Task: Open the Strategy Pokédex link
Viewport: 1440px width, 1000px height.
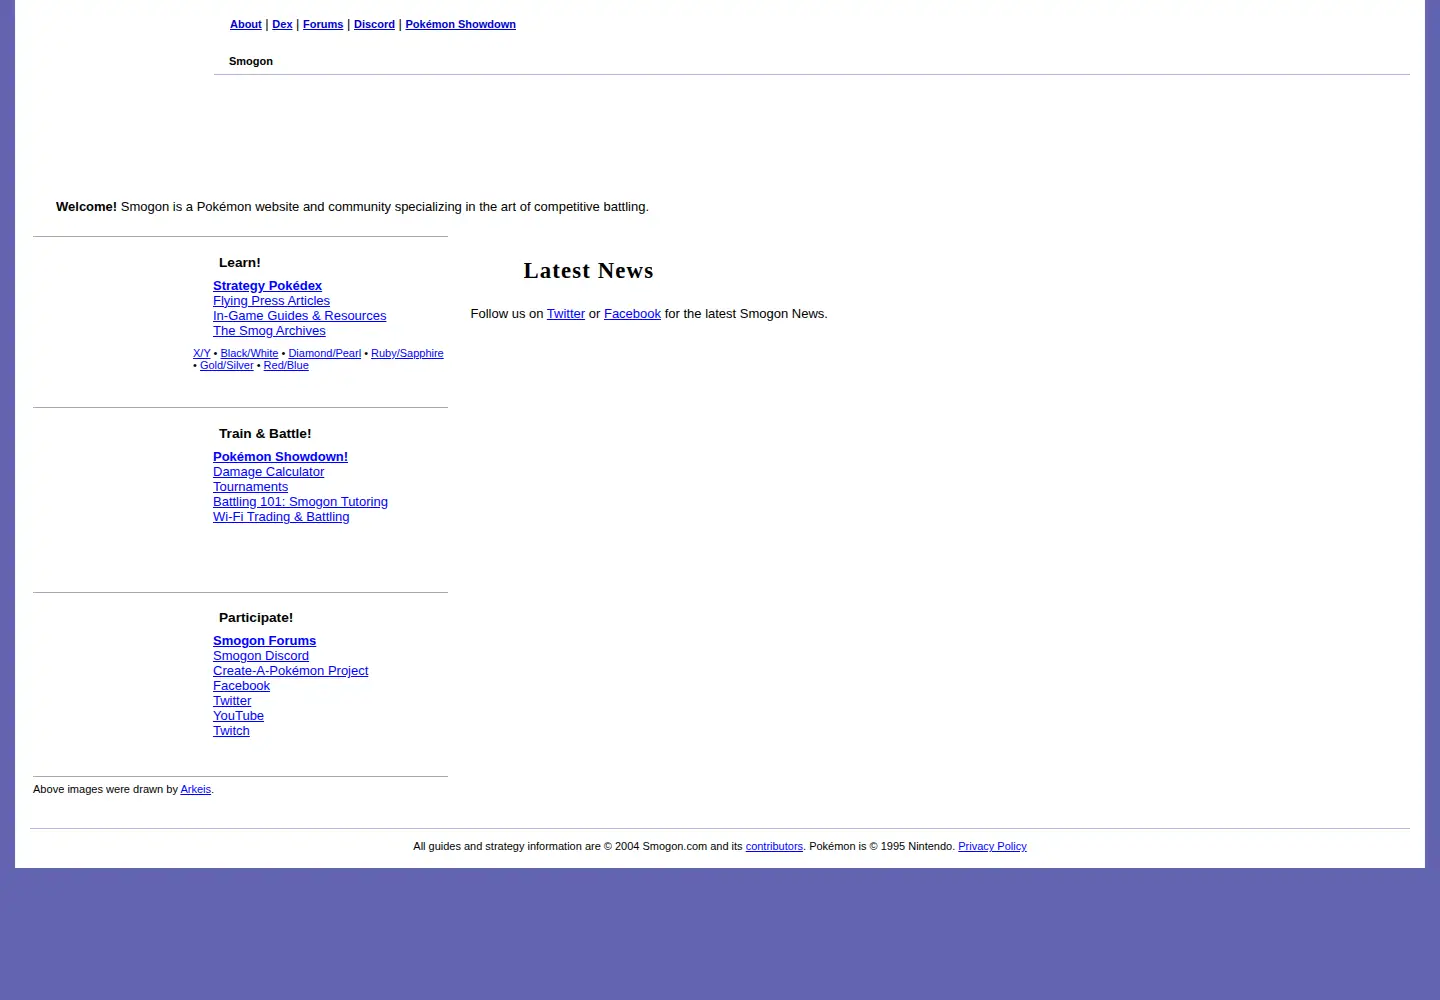Action: click(267, 286)
